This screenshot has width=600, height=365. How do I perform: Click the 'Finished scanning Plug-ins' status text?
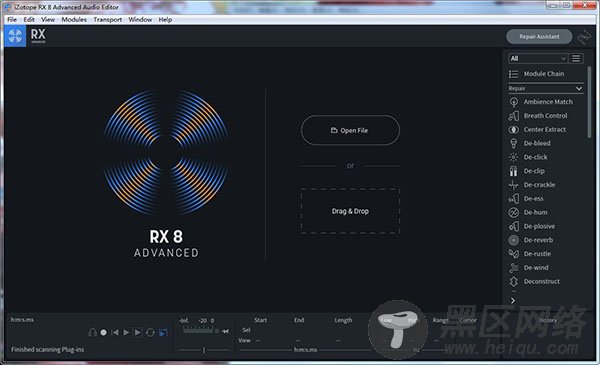point(47,349)
